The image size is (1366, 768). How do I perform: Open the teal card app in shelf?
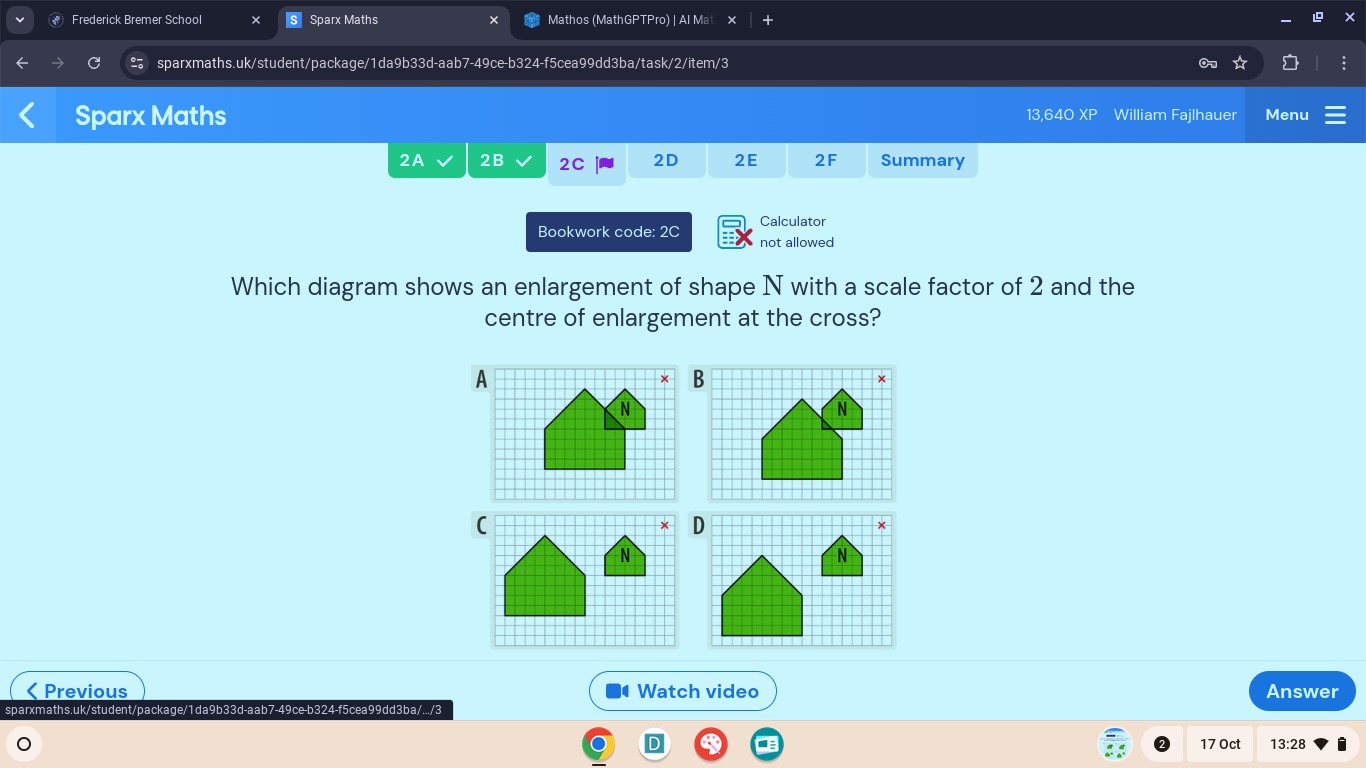(x=767, y=744)
